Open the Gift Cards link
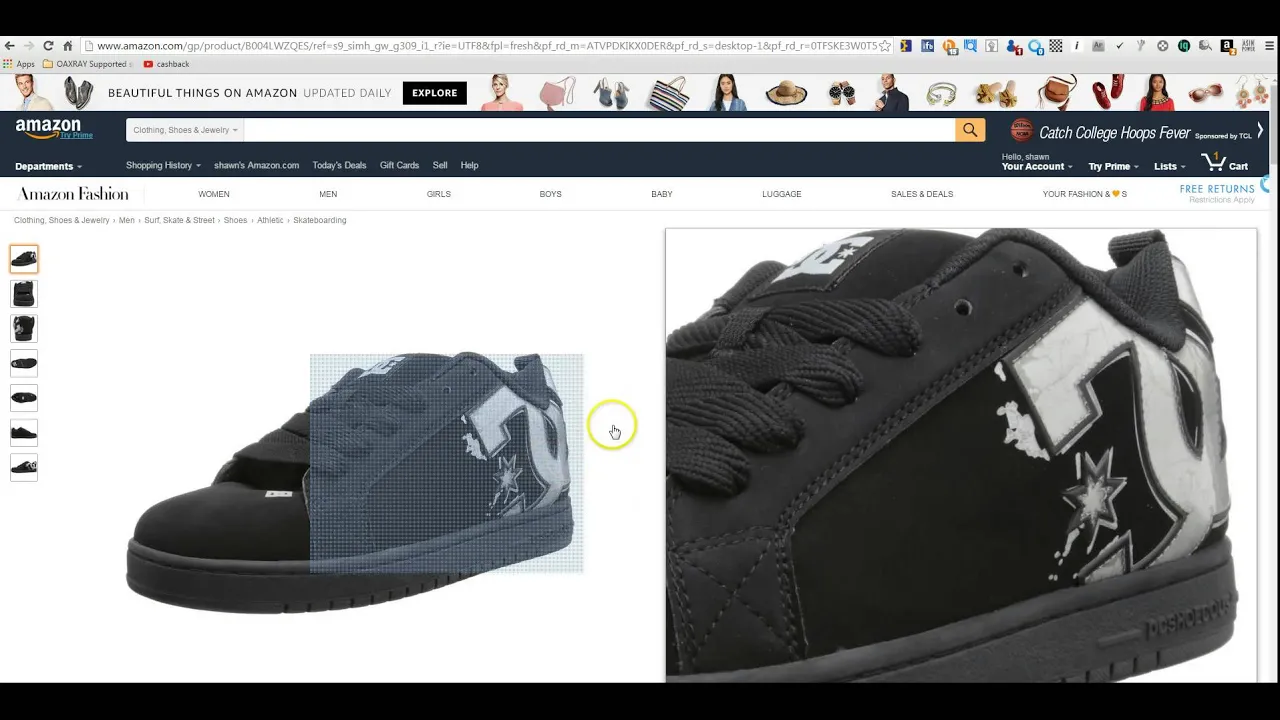 click(x=399, y=165)
